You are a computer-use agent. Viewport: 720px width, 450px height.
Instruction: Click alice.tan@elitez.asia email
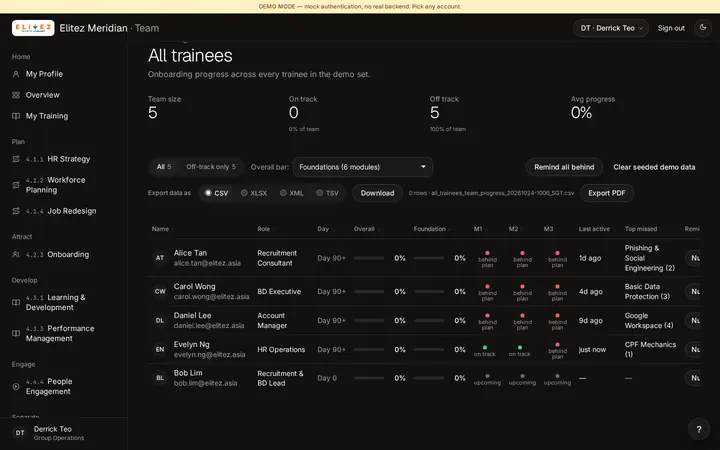point(207,263)
